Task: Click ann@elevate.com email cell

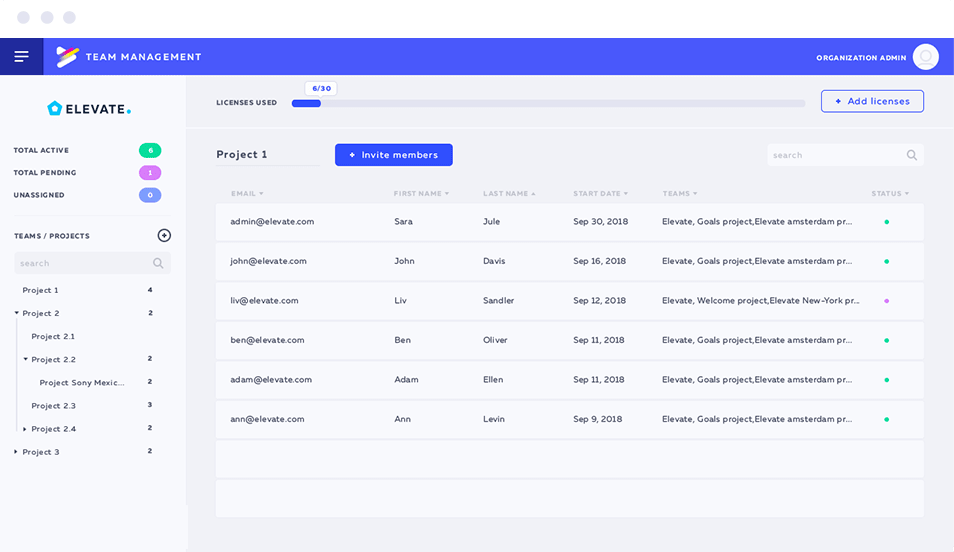Action: point(267,419)
